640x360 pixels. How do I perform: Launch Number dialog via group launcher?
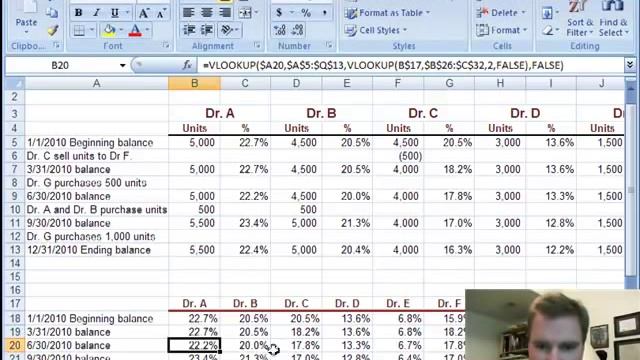(x=329, y=46)
